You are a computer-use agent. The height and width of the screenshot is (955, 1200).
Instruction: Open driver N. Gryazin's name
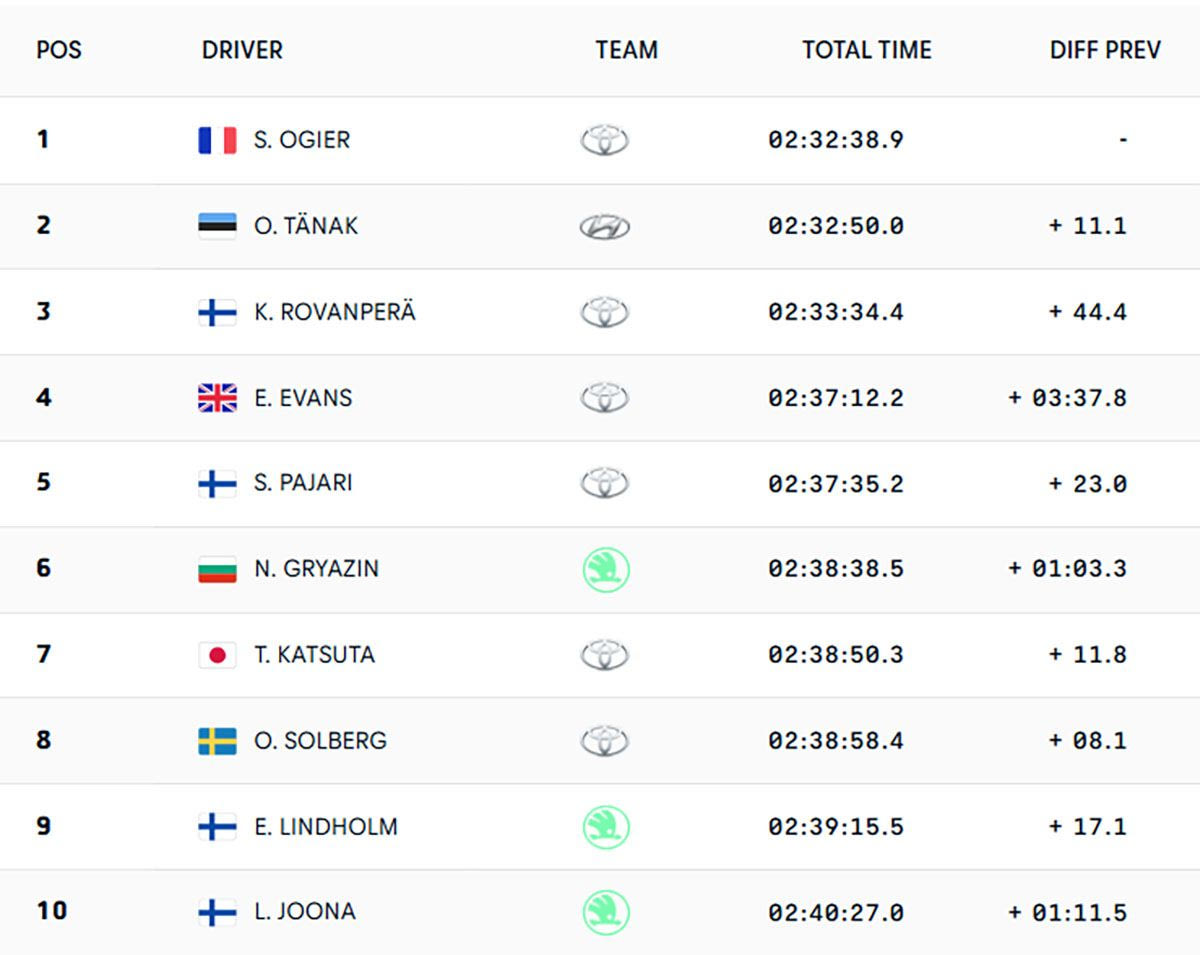[x=316, y=569]
